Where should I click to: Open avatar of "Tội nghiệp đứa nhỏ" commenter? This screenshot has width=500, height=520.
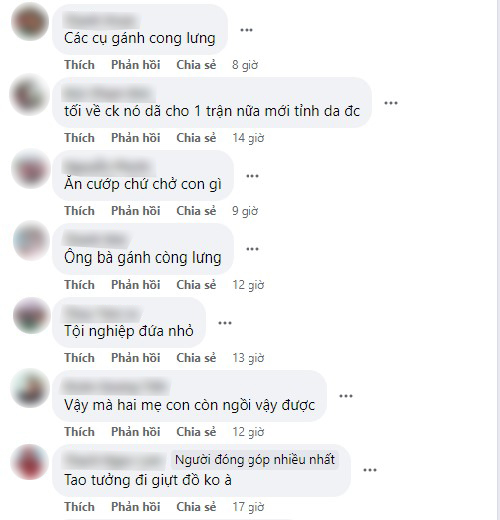[31, 315]
